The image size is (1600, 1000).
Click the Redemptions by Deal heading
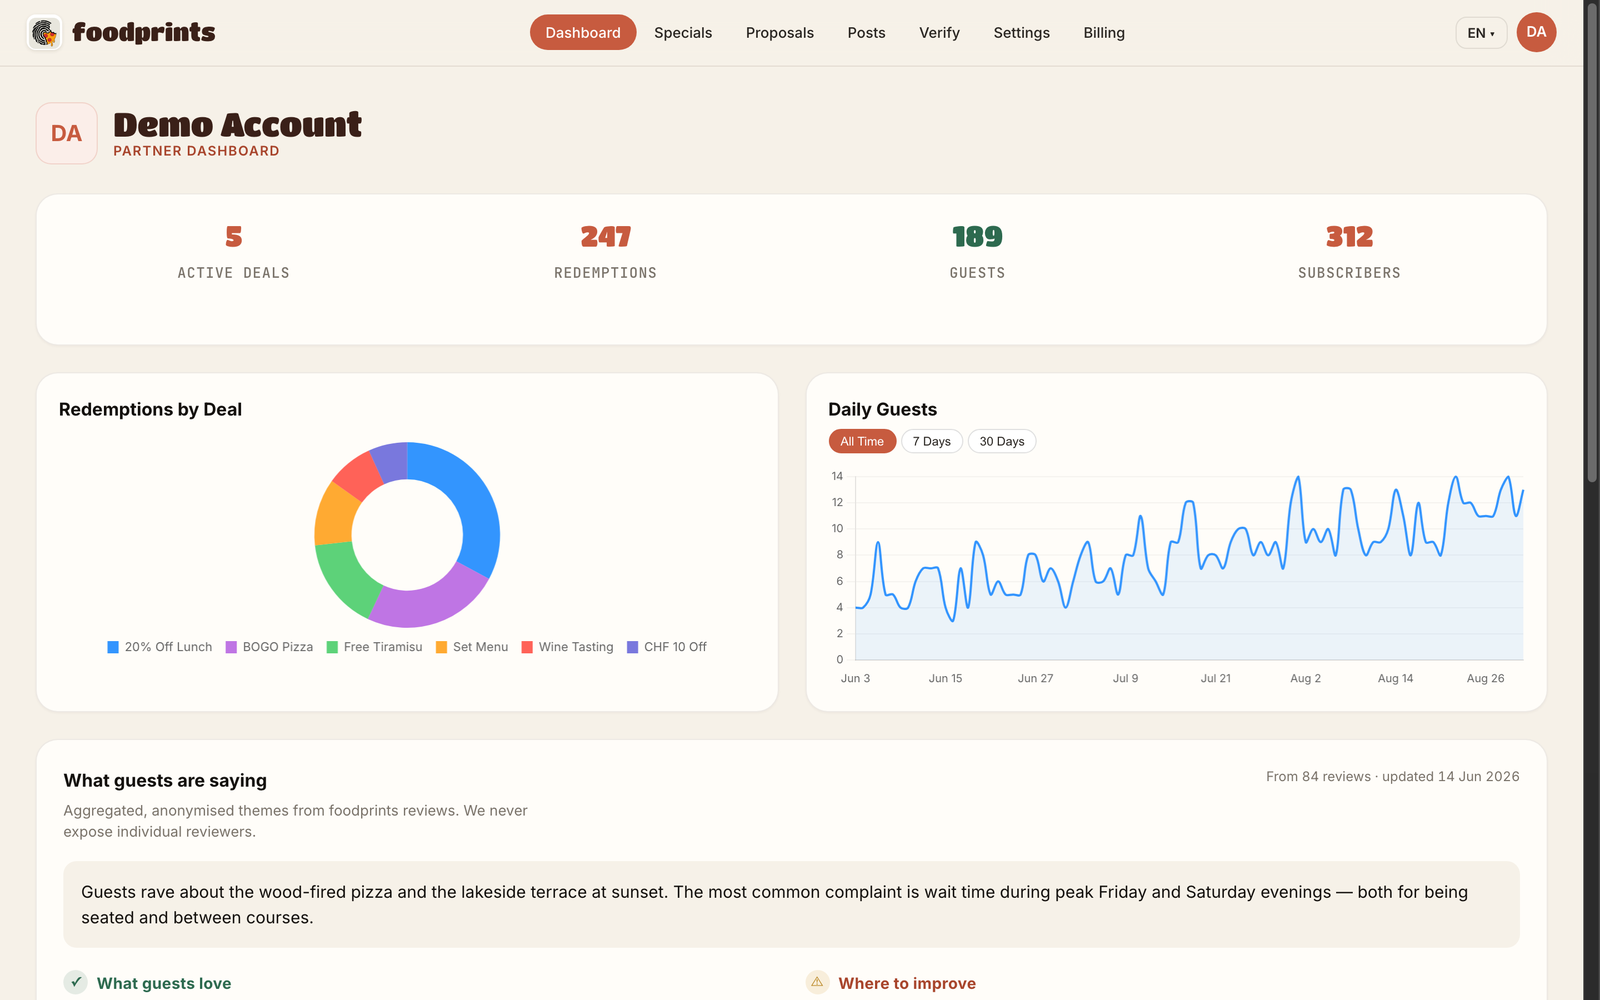[150, 409]
